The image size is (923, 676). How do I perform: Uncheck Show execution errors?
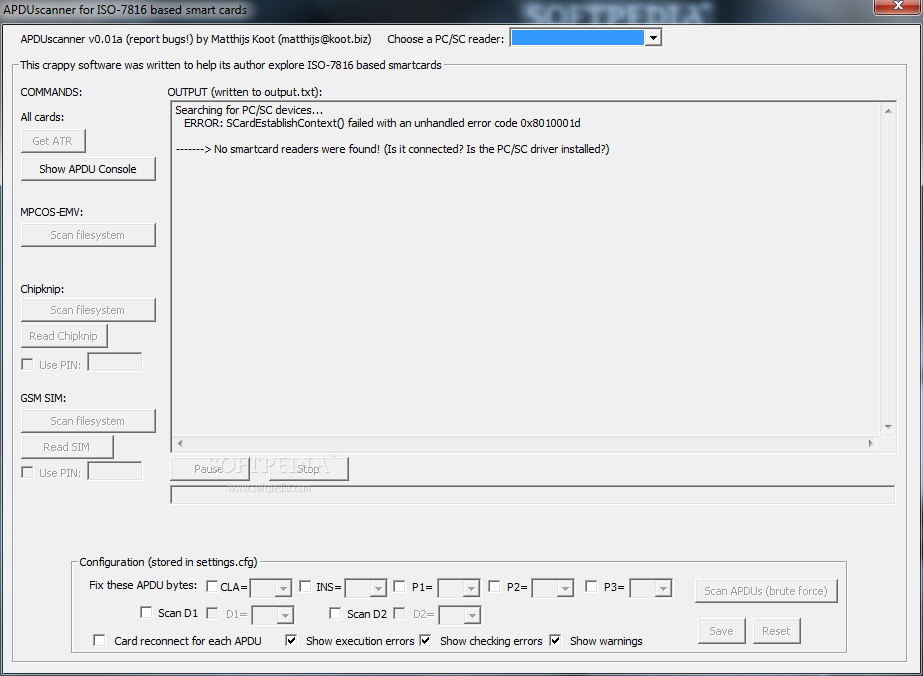[291, 640]
